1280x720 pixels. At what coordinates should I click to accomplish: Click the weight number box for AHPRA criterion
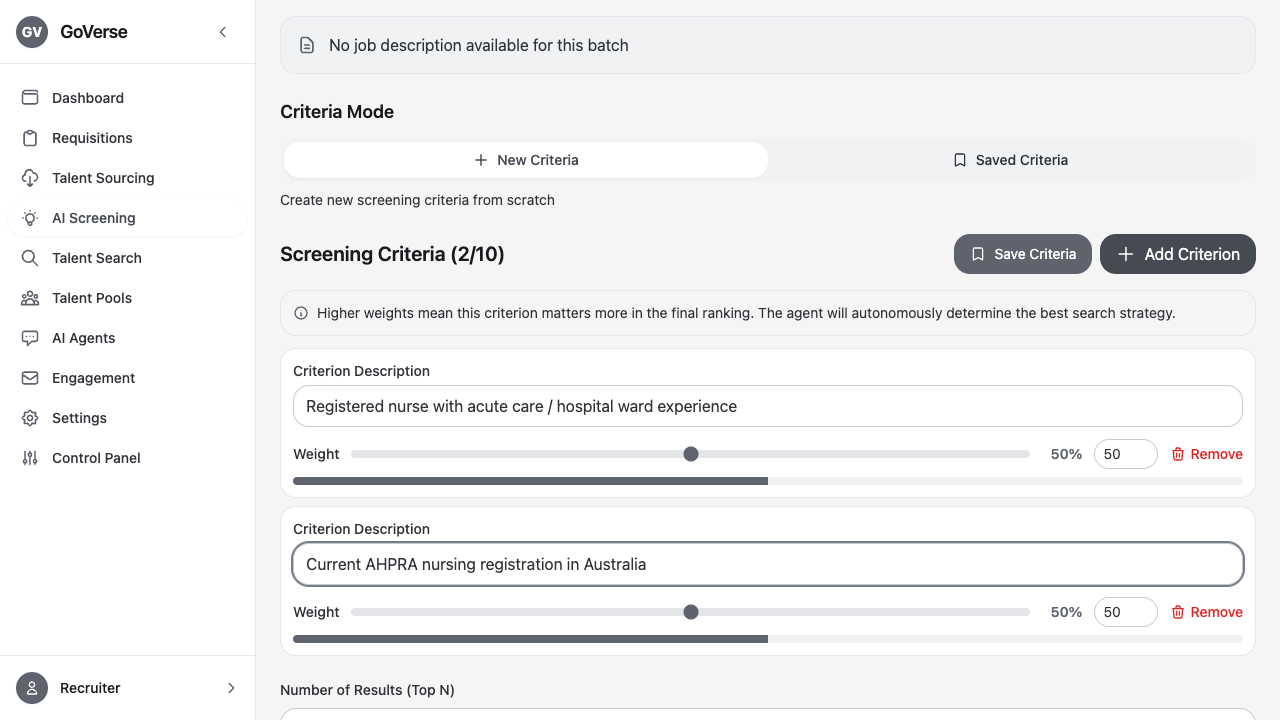coord(1126,612)
